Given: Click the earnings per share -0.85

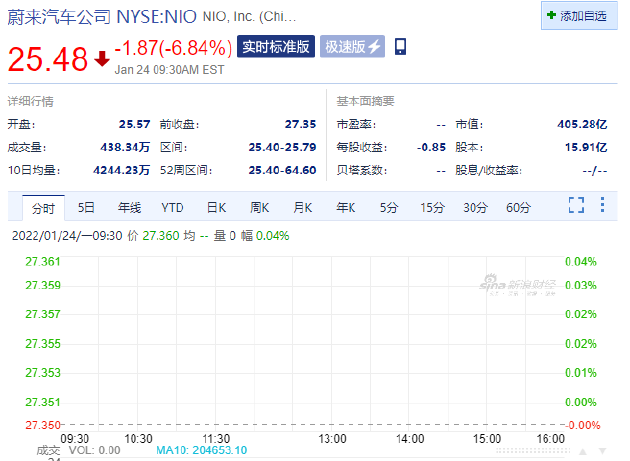Looking at the screenshot, I should click(x=431, y=147).
